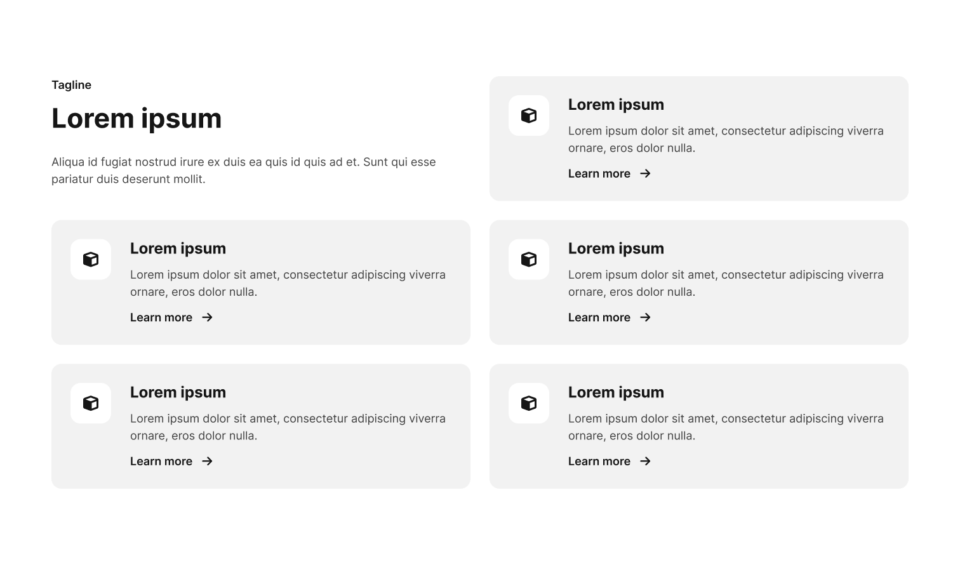Click the cube icon in the bottom-left card
This screenshot has width=960, height=565.
point(91,403)
